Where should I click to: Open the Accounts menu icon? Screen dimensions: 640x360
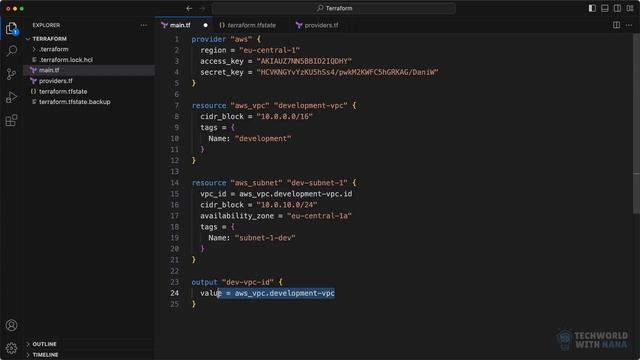11,325
